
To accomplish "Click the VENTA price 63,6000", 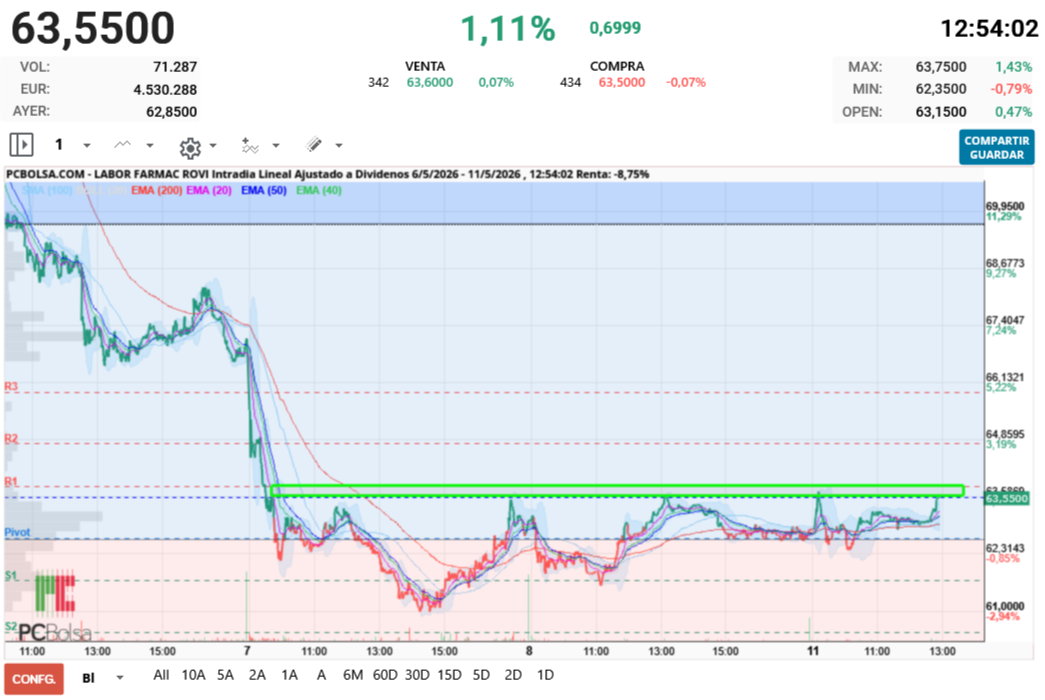I will [x=430, y=82].
